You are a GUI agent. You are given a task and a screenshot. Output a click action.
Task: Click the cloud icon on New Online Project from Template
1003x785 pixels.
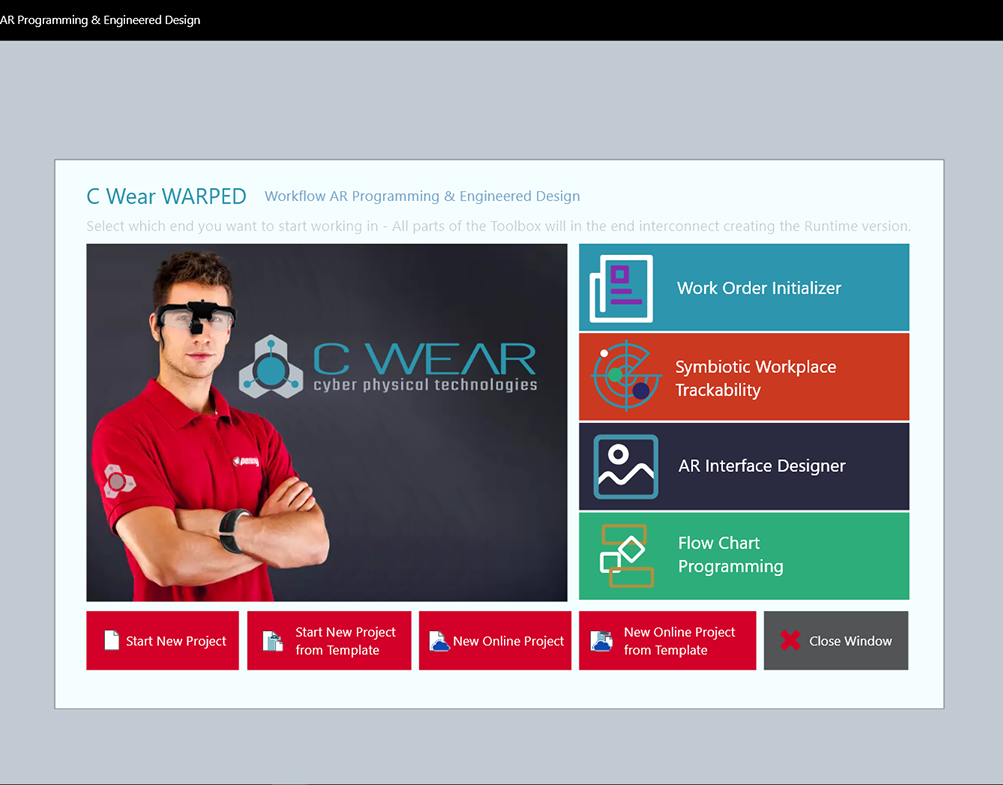coord(601,640)
